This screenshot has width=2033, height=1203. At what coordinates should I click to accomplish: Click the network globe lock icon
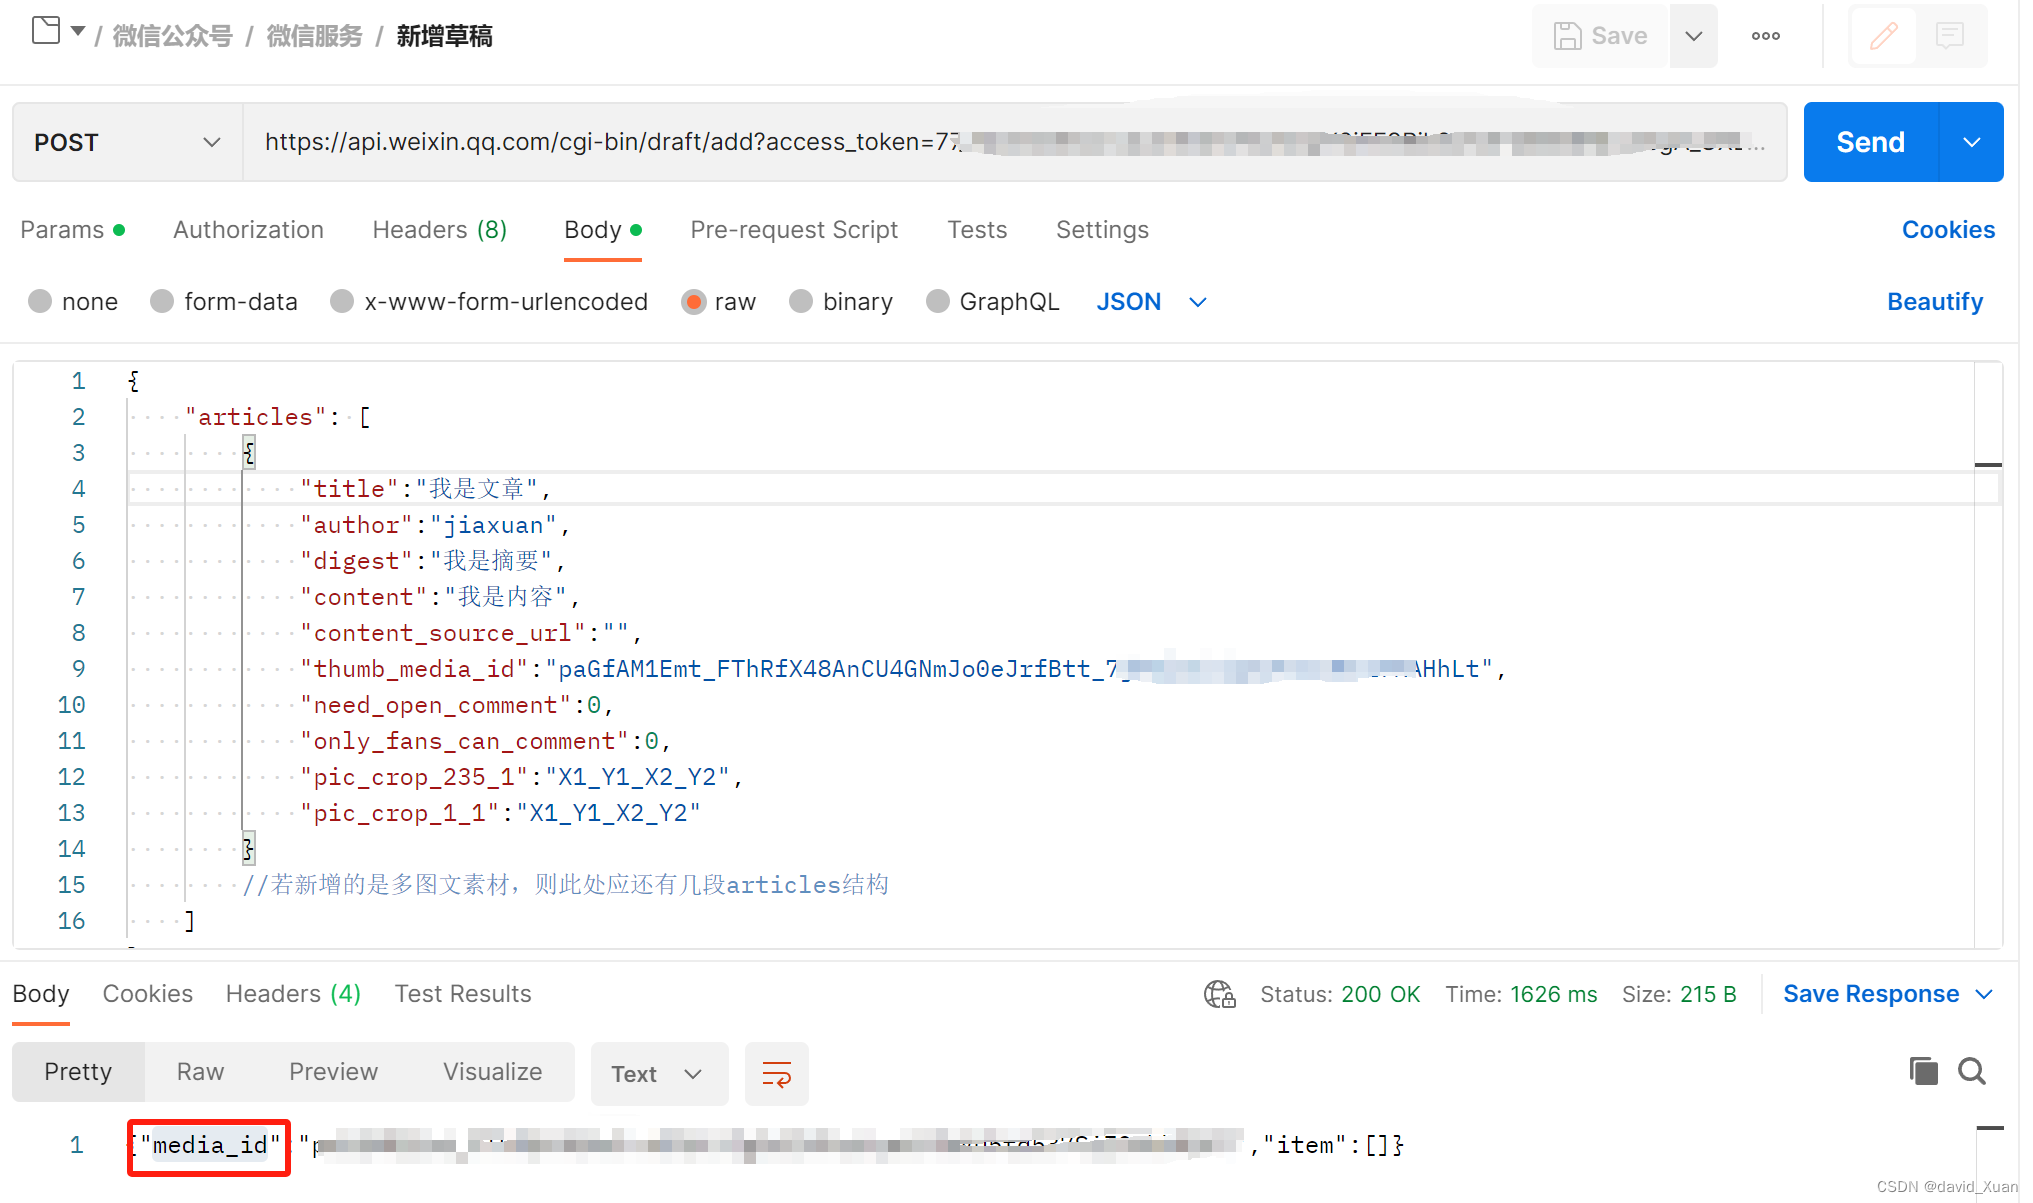click(x=1219, y=994)
